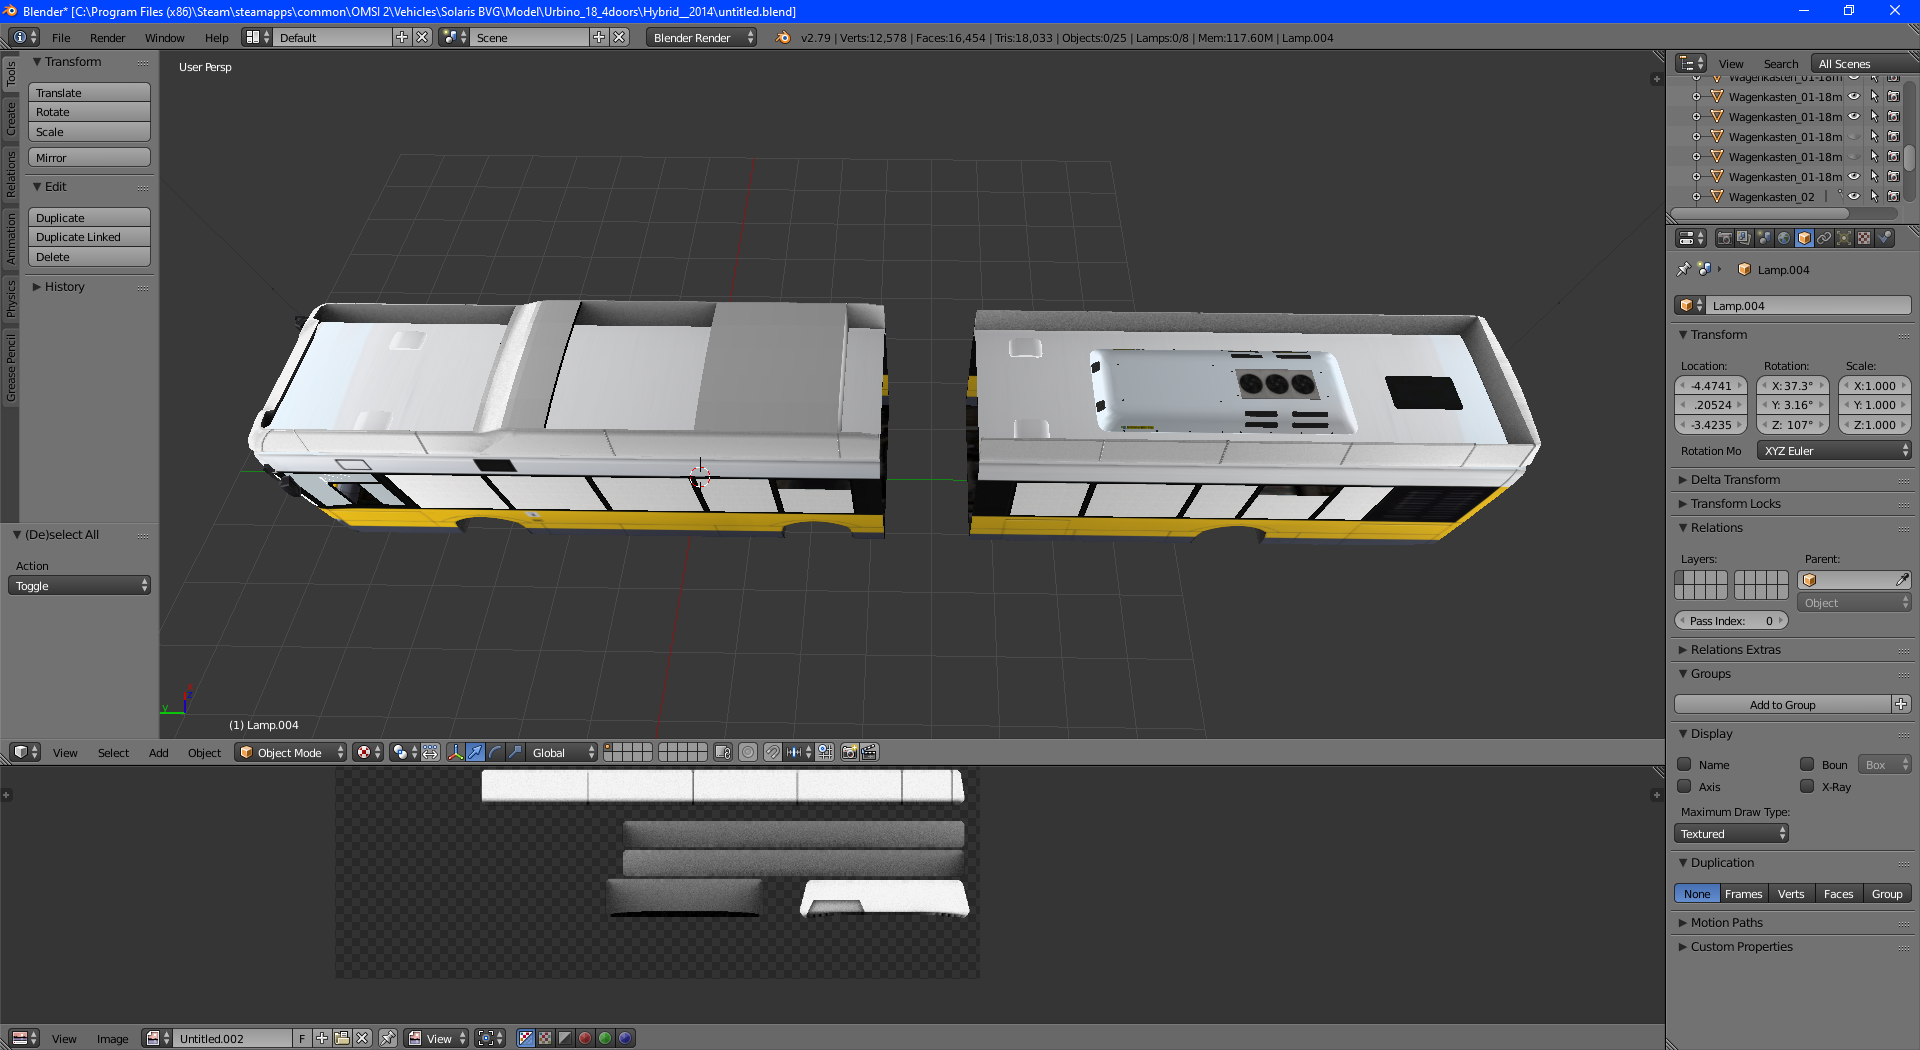Open the Render properties camera tab
This screenshot has height=1050, width=1920.
[x=1724, y=238]
